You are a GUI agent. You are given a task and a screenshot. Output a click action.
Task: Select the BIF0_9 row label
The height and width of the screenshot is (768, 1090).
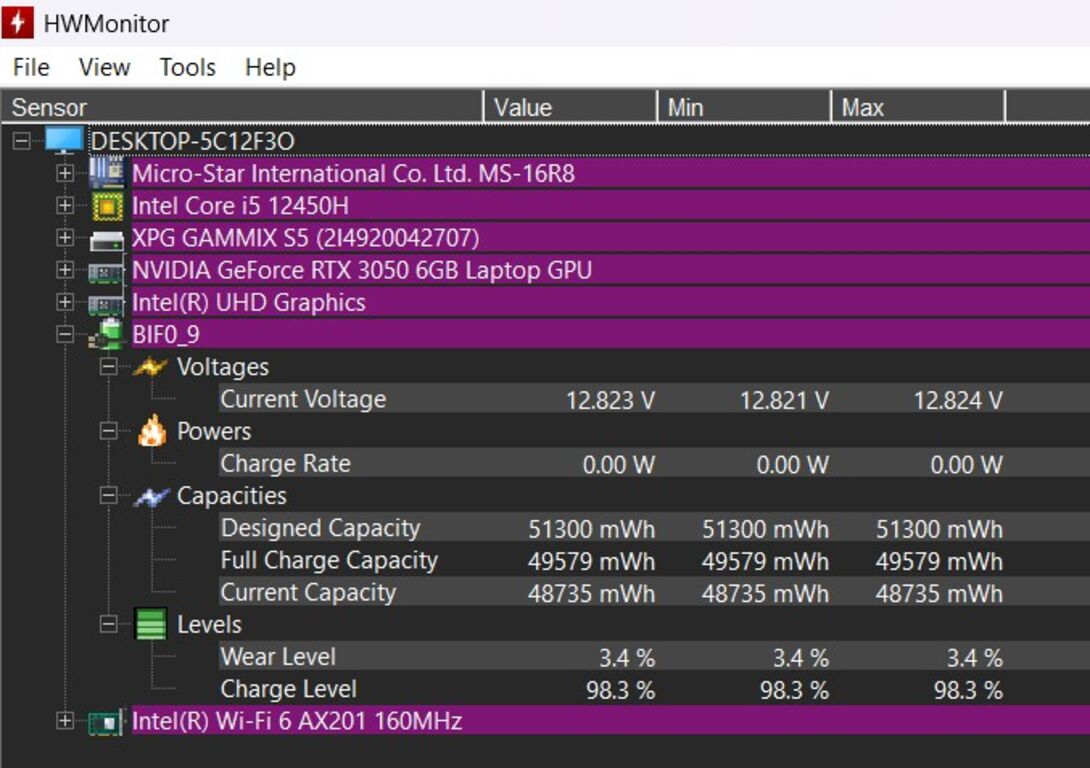click(x=166, y=334)
